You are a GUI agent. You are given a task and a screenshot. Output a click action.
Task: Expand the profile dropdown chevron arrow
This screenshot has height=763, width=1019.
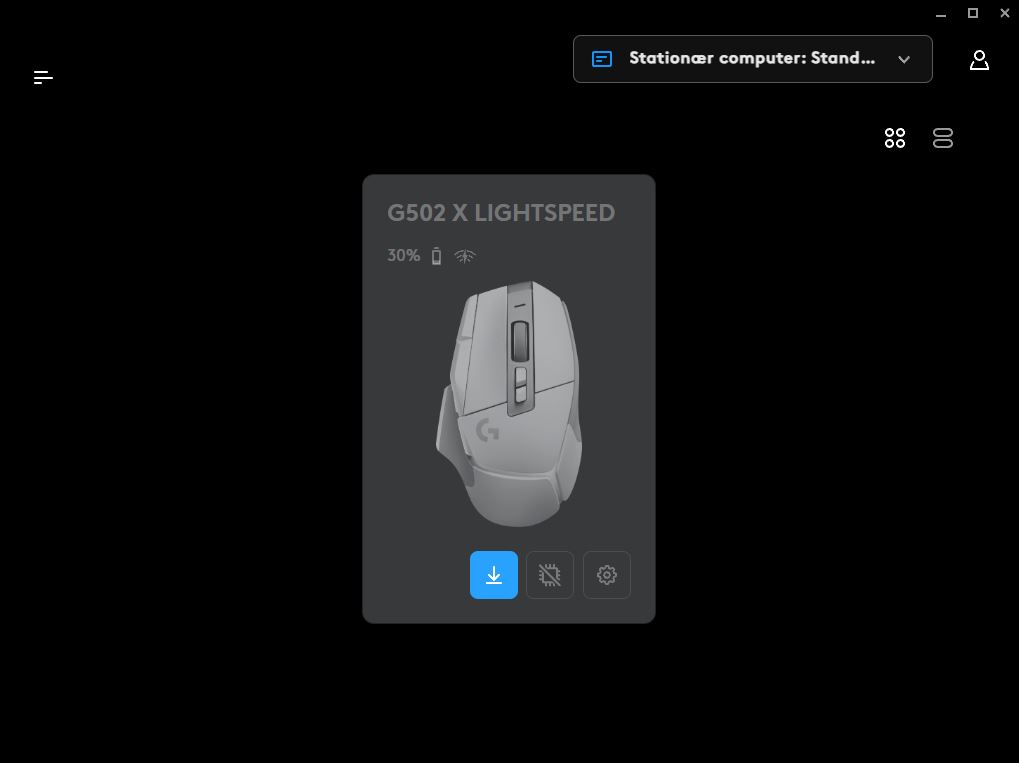[x=903, y=59]
